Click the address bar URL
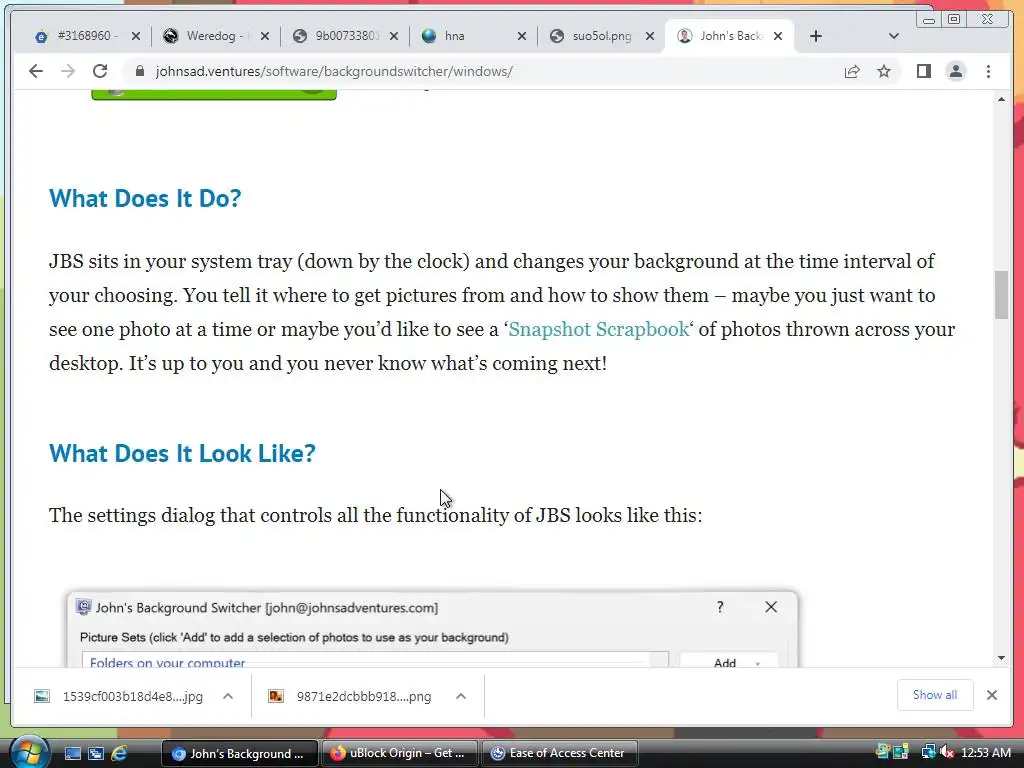1024x768 pixels. [334, 71]
